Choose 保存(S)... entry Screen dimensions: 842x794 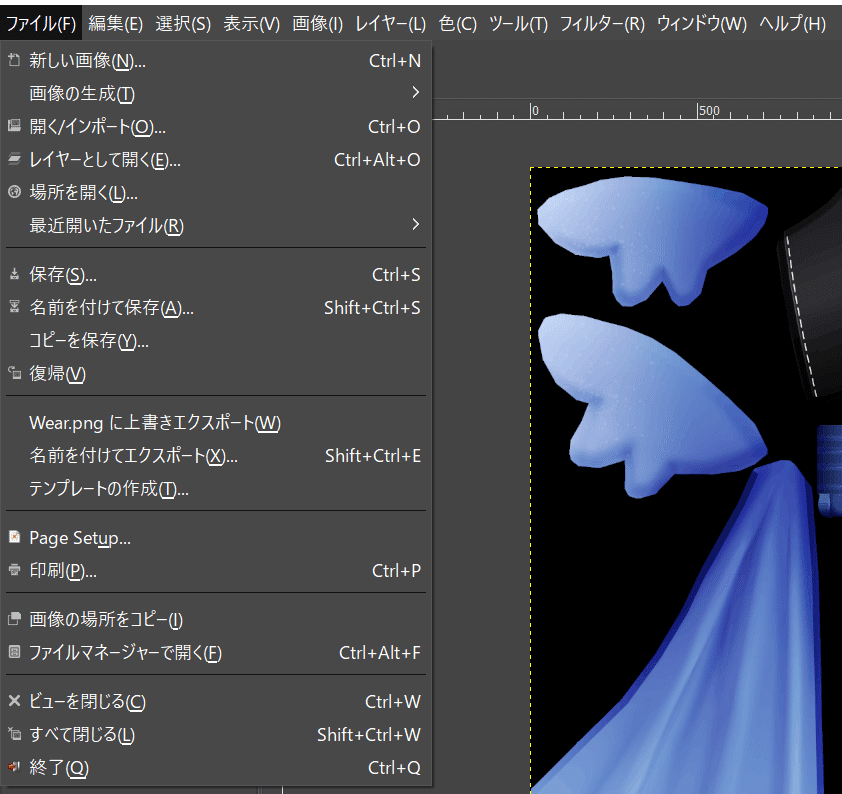pos(216,275)
